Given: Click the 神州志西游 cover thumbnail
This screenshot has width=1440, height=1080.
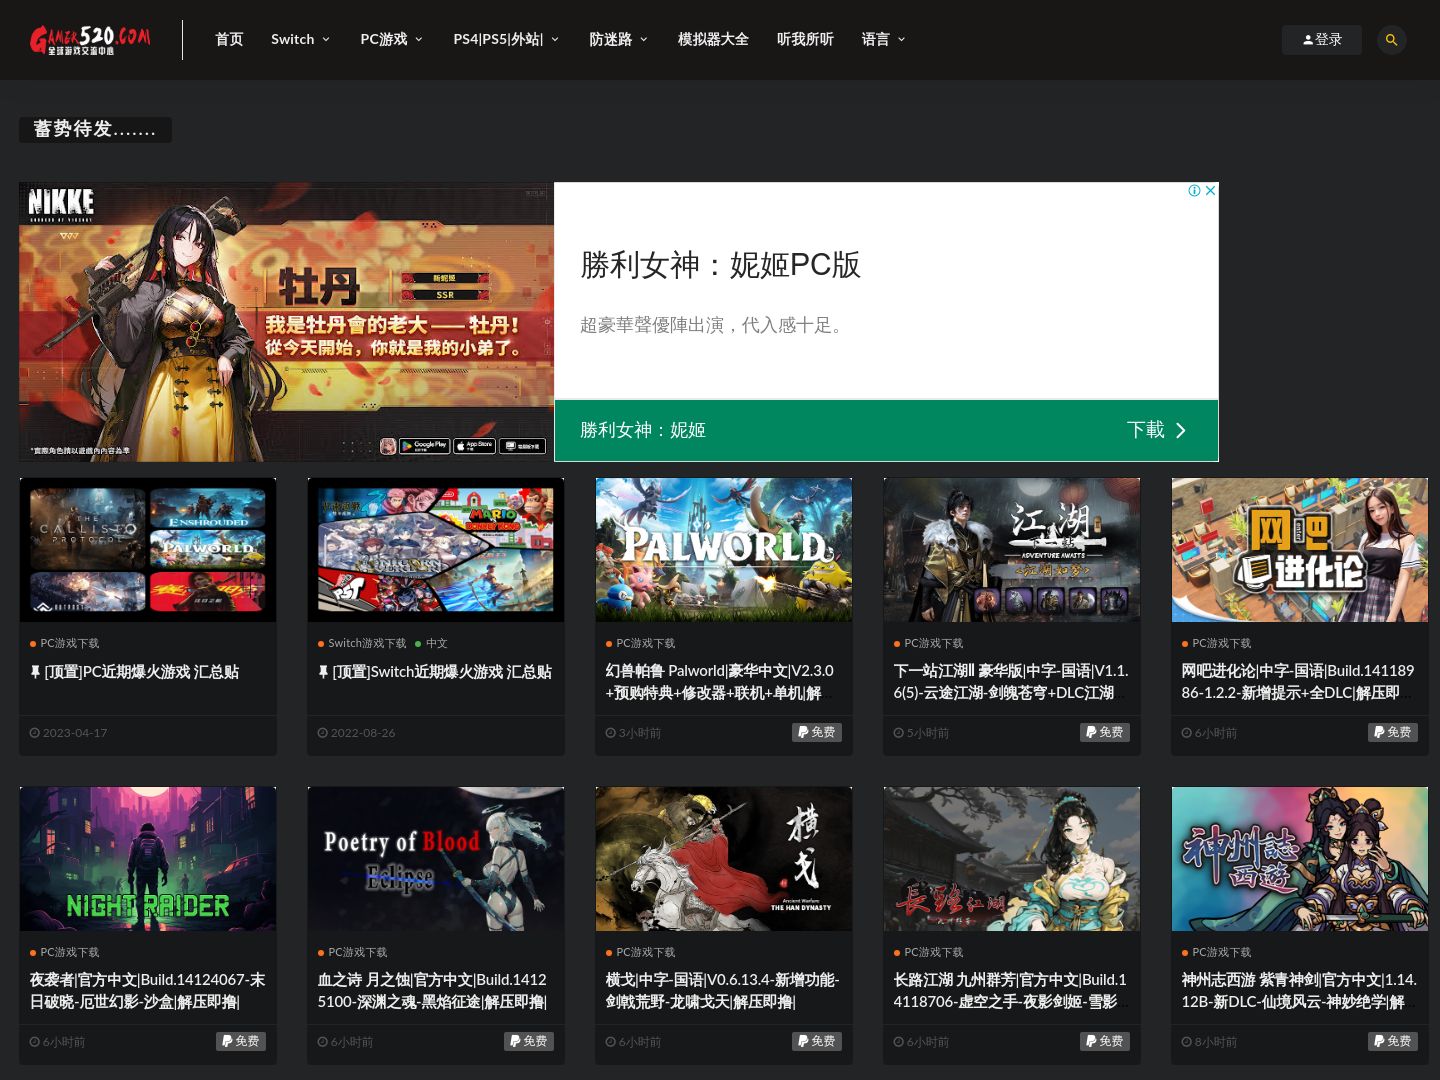Looking at the screenshot, I should click(1300, 859).
